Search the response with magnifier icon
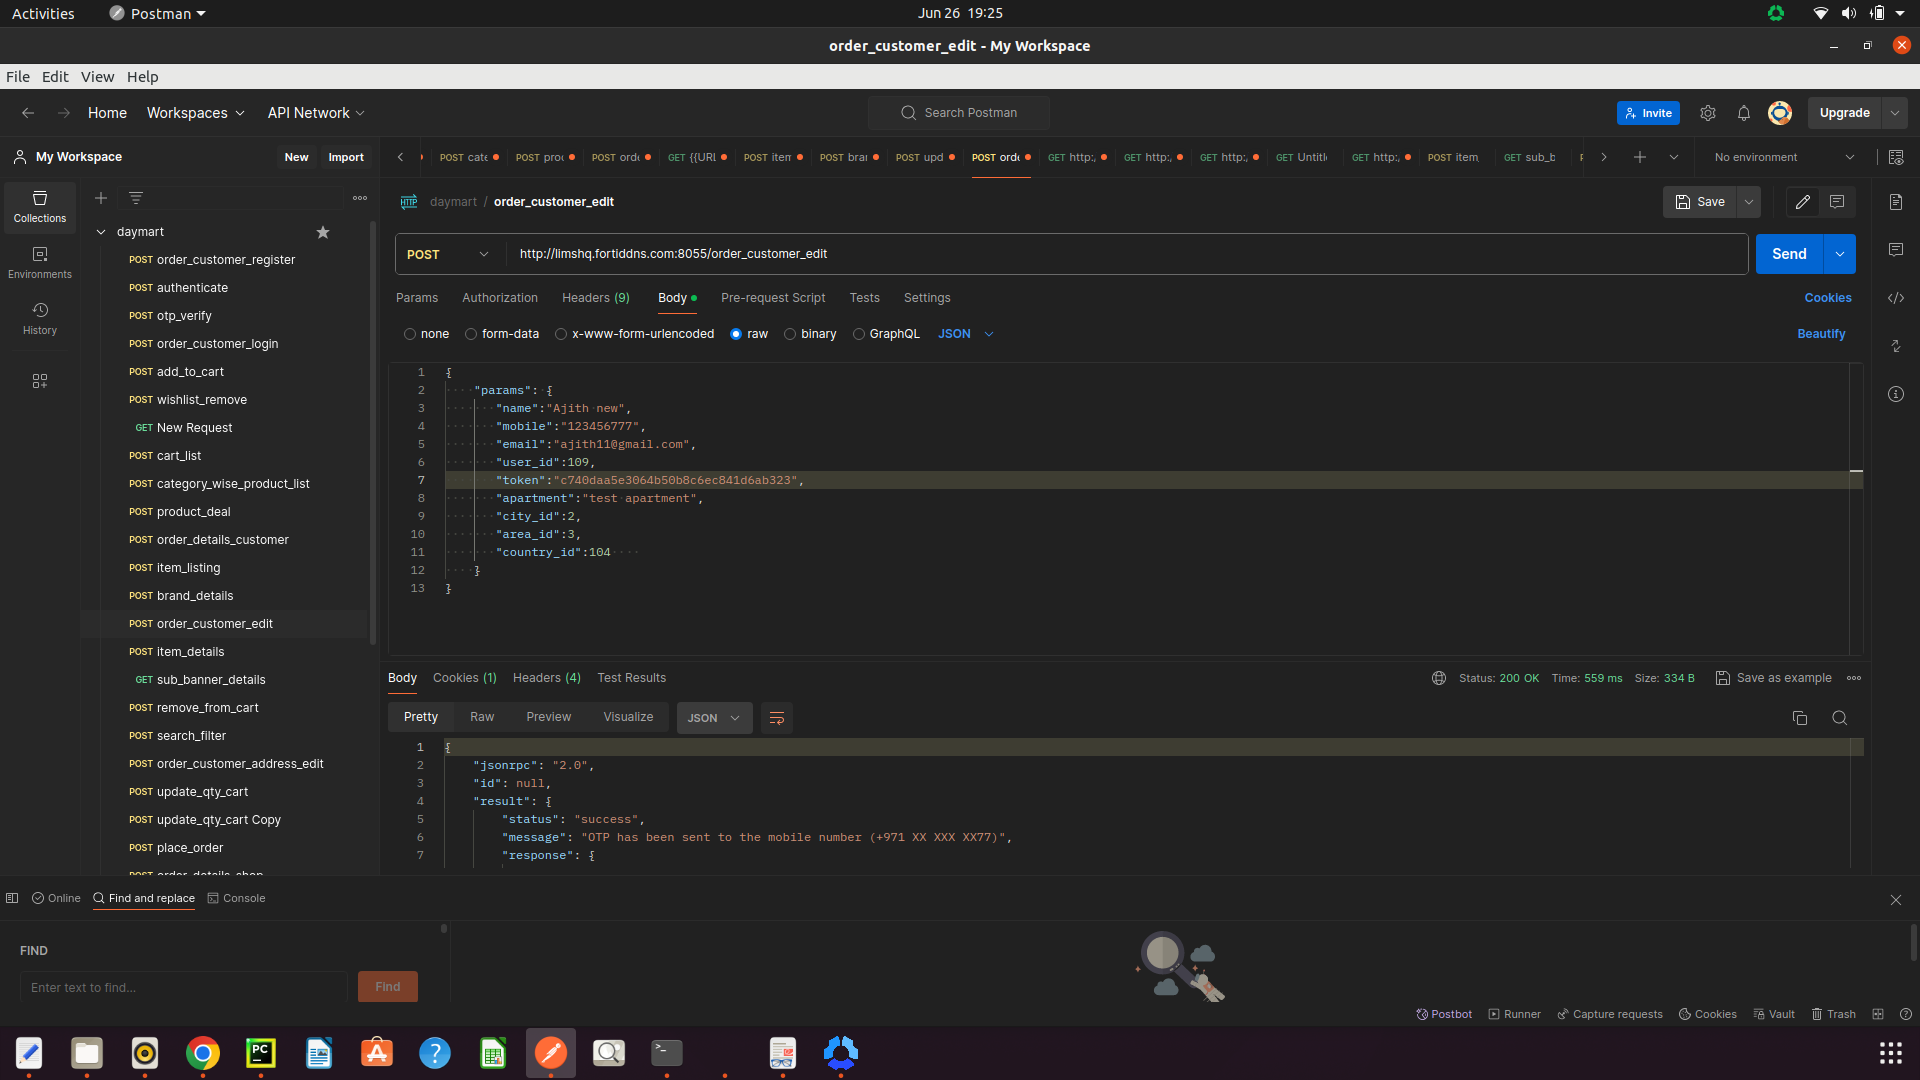Viewport: 1920px width, 1080px height. 1839,718
